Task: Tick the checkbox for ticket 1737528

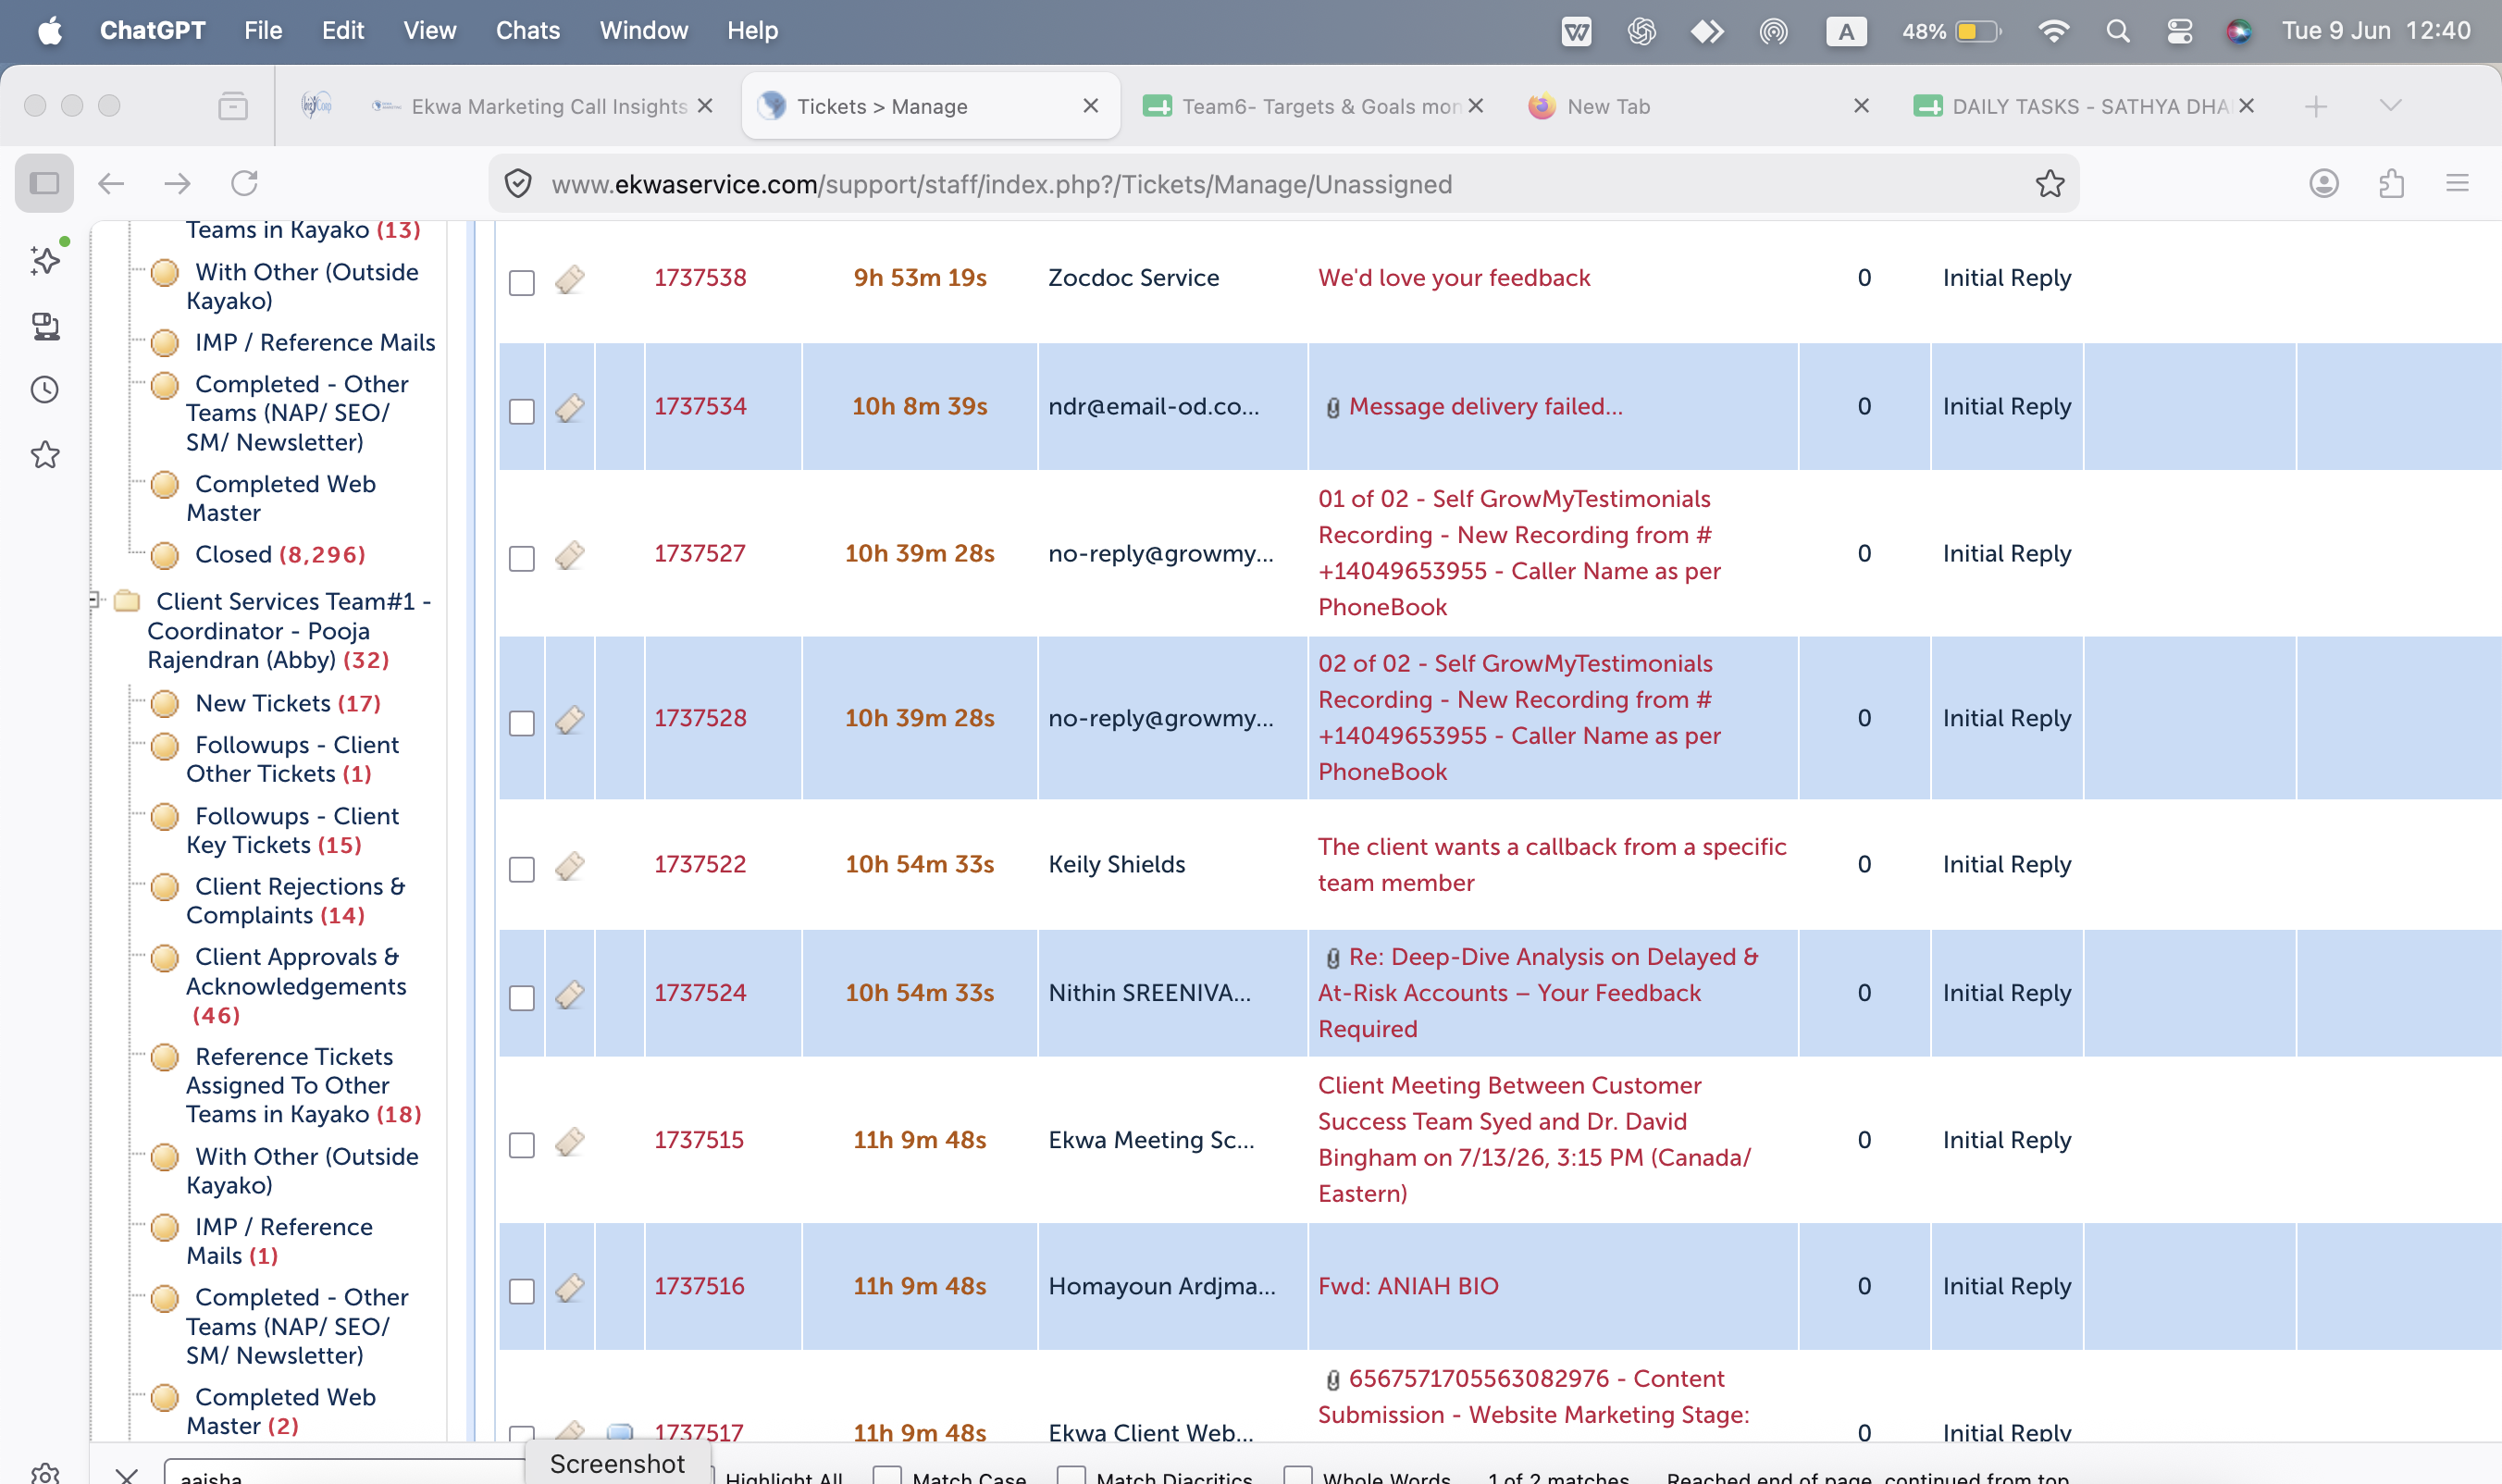Action: pos(522,723)
